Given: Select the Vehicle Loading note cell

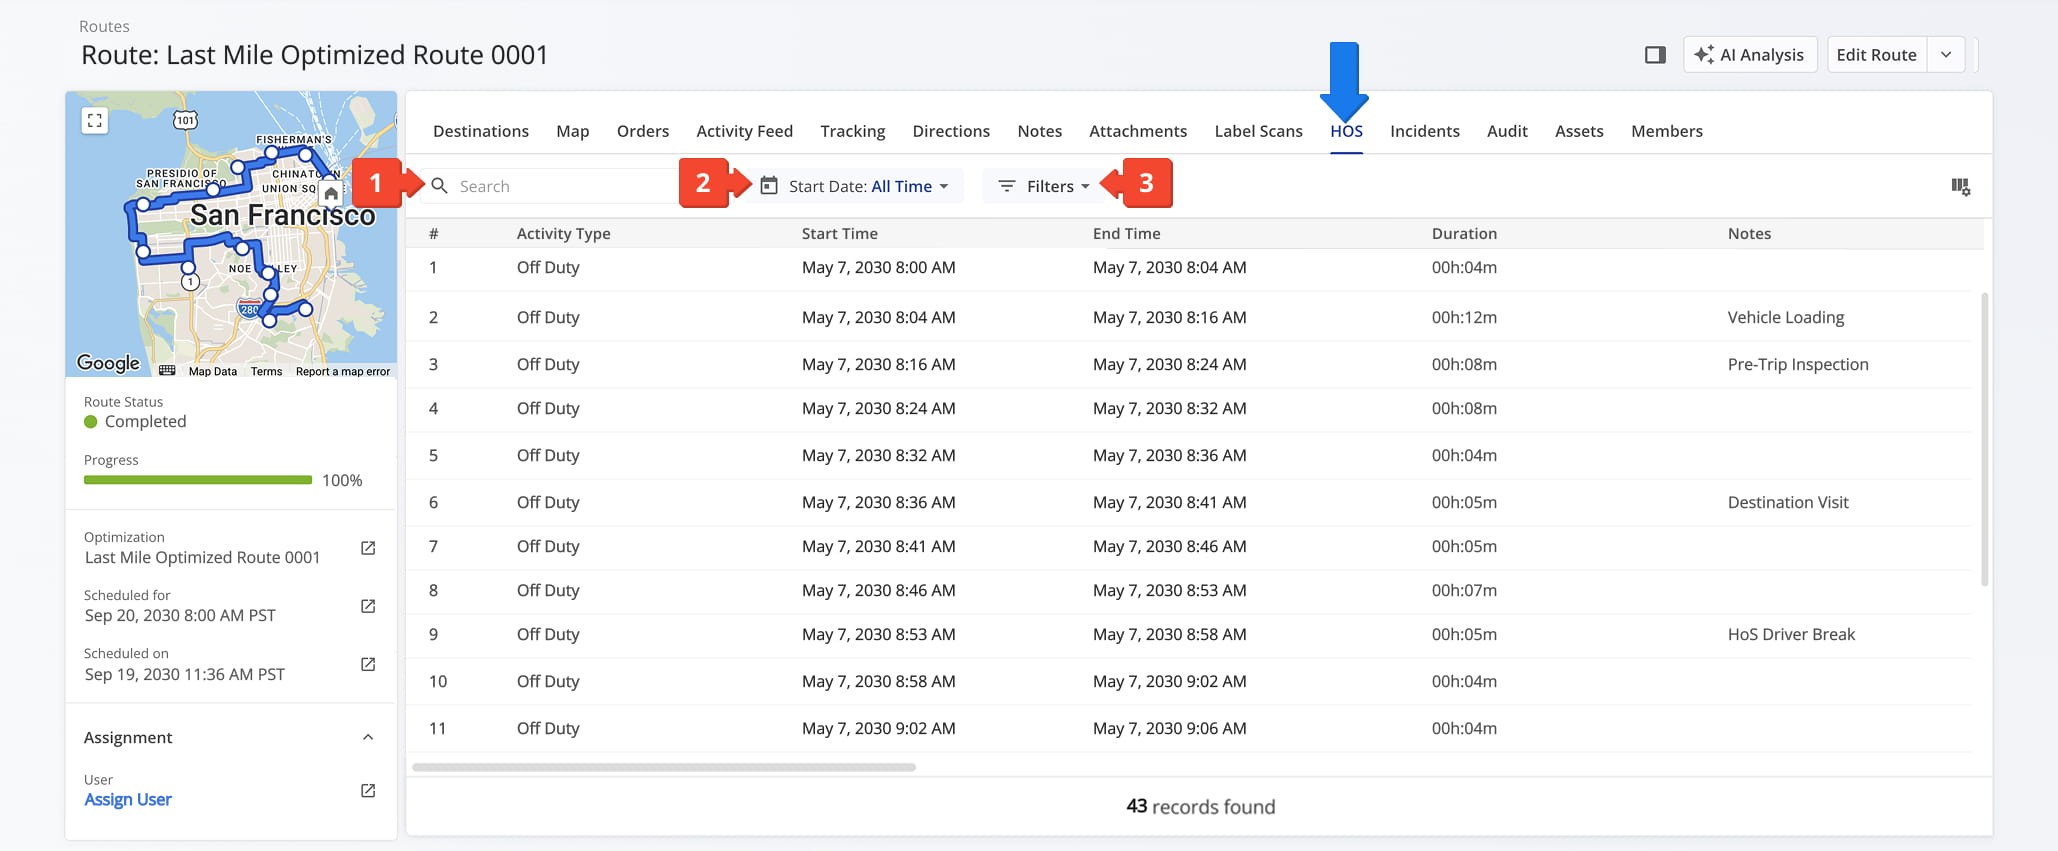Looking at the screenshot, I should pyautogui.click(x=1786, y=317).
